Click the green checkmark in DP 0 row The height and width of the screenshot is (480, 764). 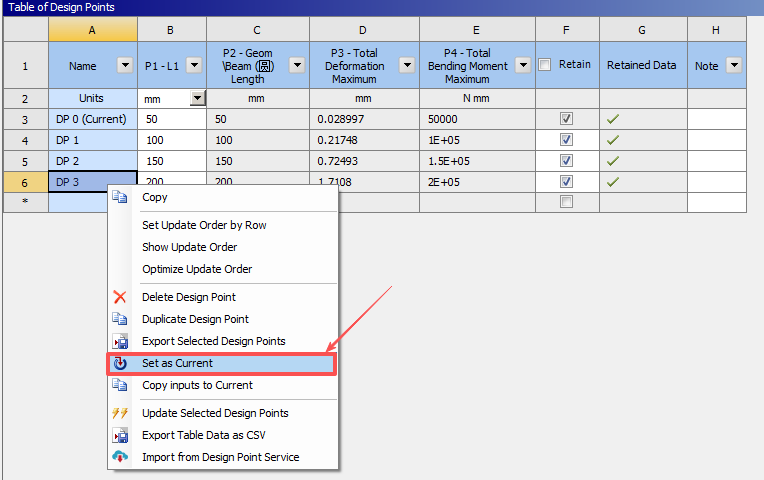[x=613, y=119]
